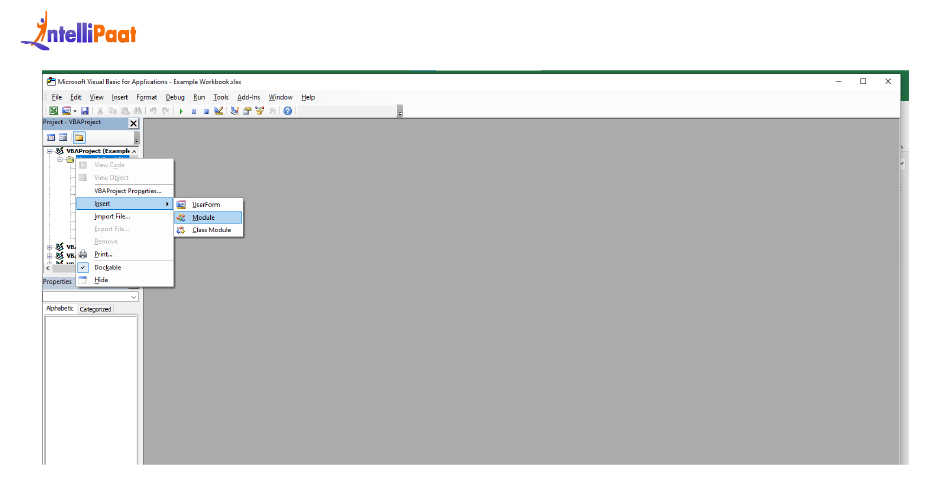Open the Format menu

(x=146, y=97)
